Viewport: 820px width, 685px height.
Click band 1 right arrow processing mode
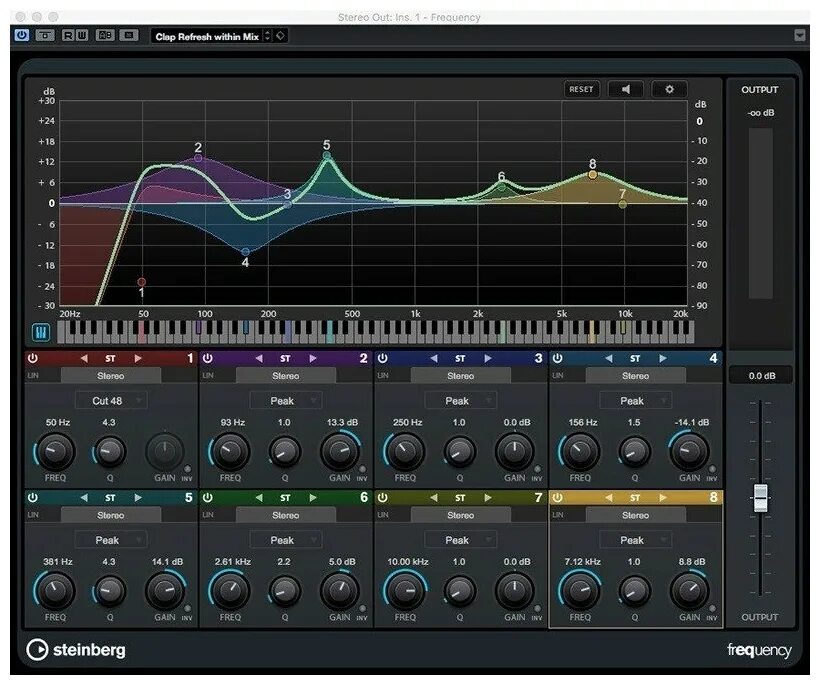138,359
